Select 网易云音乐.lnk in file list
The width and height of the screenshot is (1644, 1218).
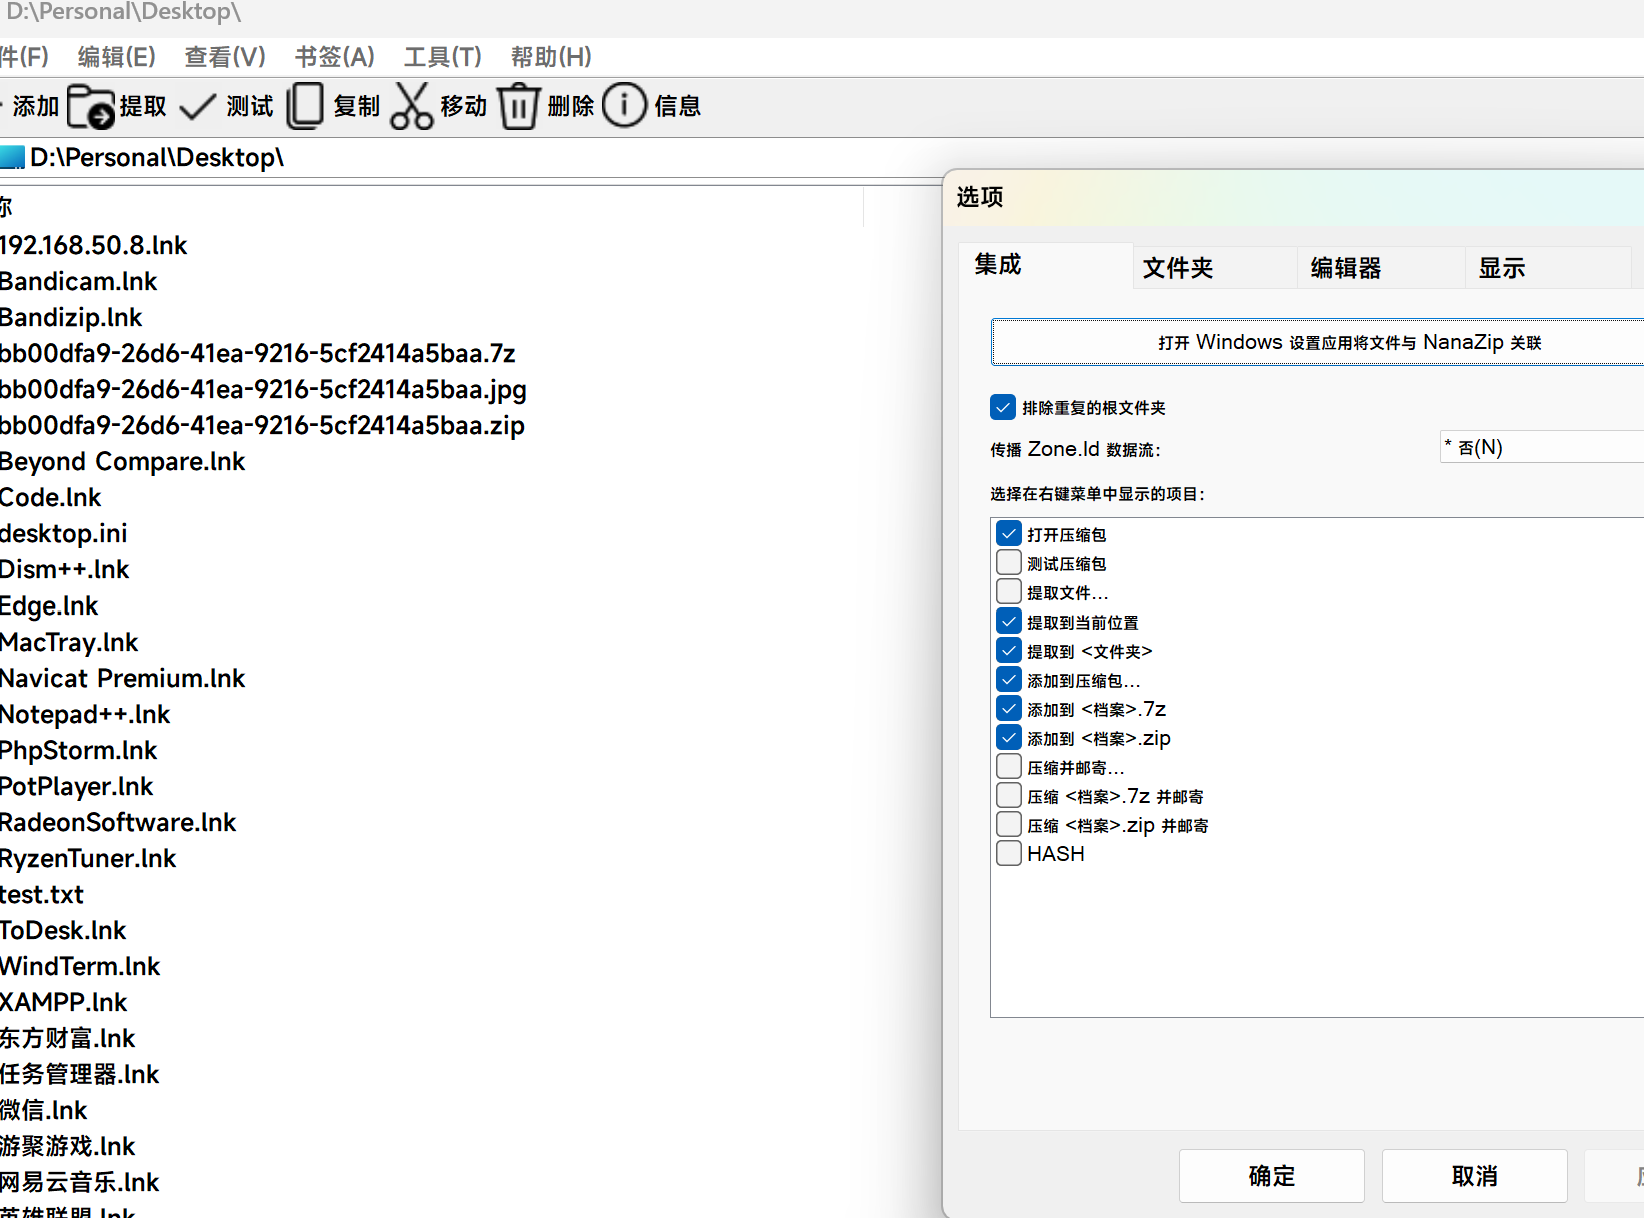click(x=80, y=1182)
